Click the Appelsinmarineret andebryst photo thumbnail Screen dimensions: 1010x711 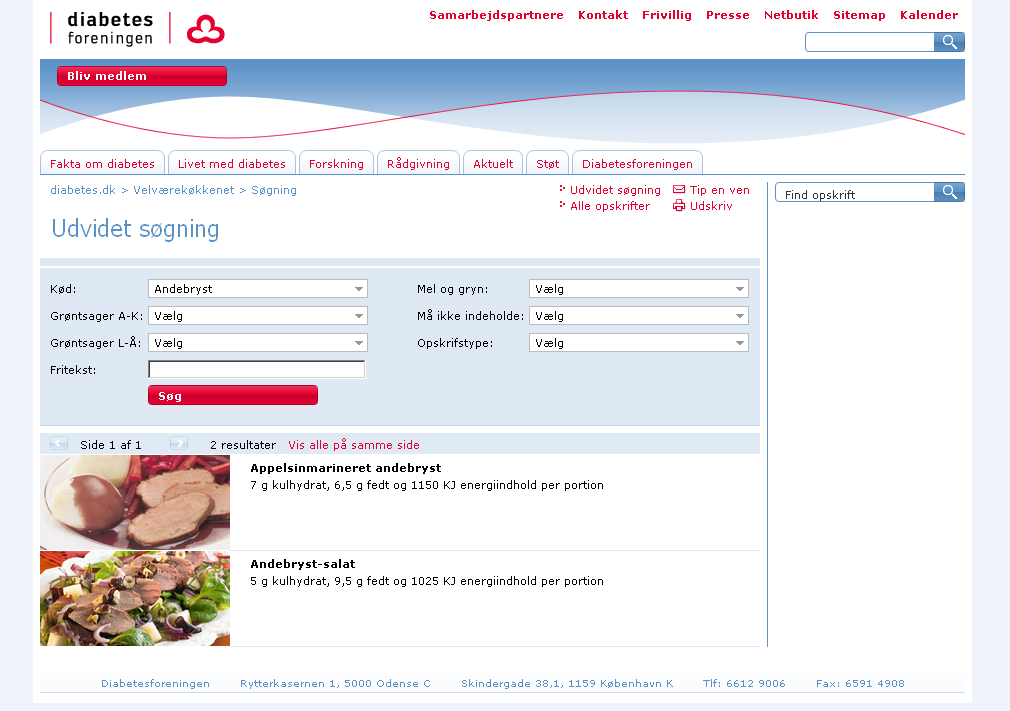(x=135, y=502)
